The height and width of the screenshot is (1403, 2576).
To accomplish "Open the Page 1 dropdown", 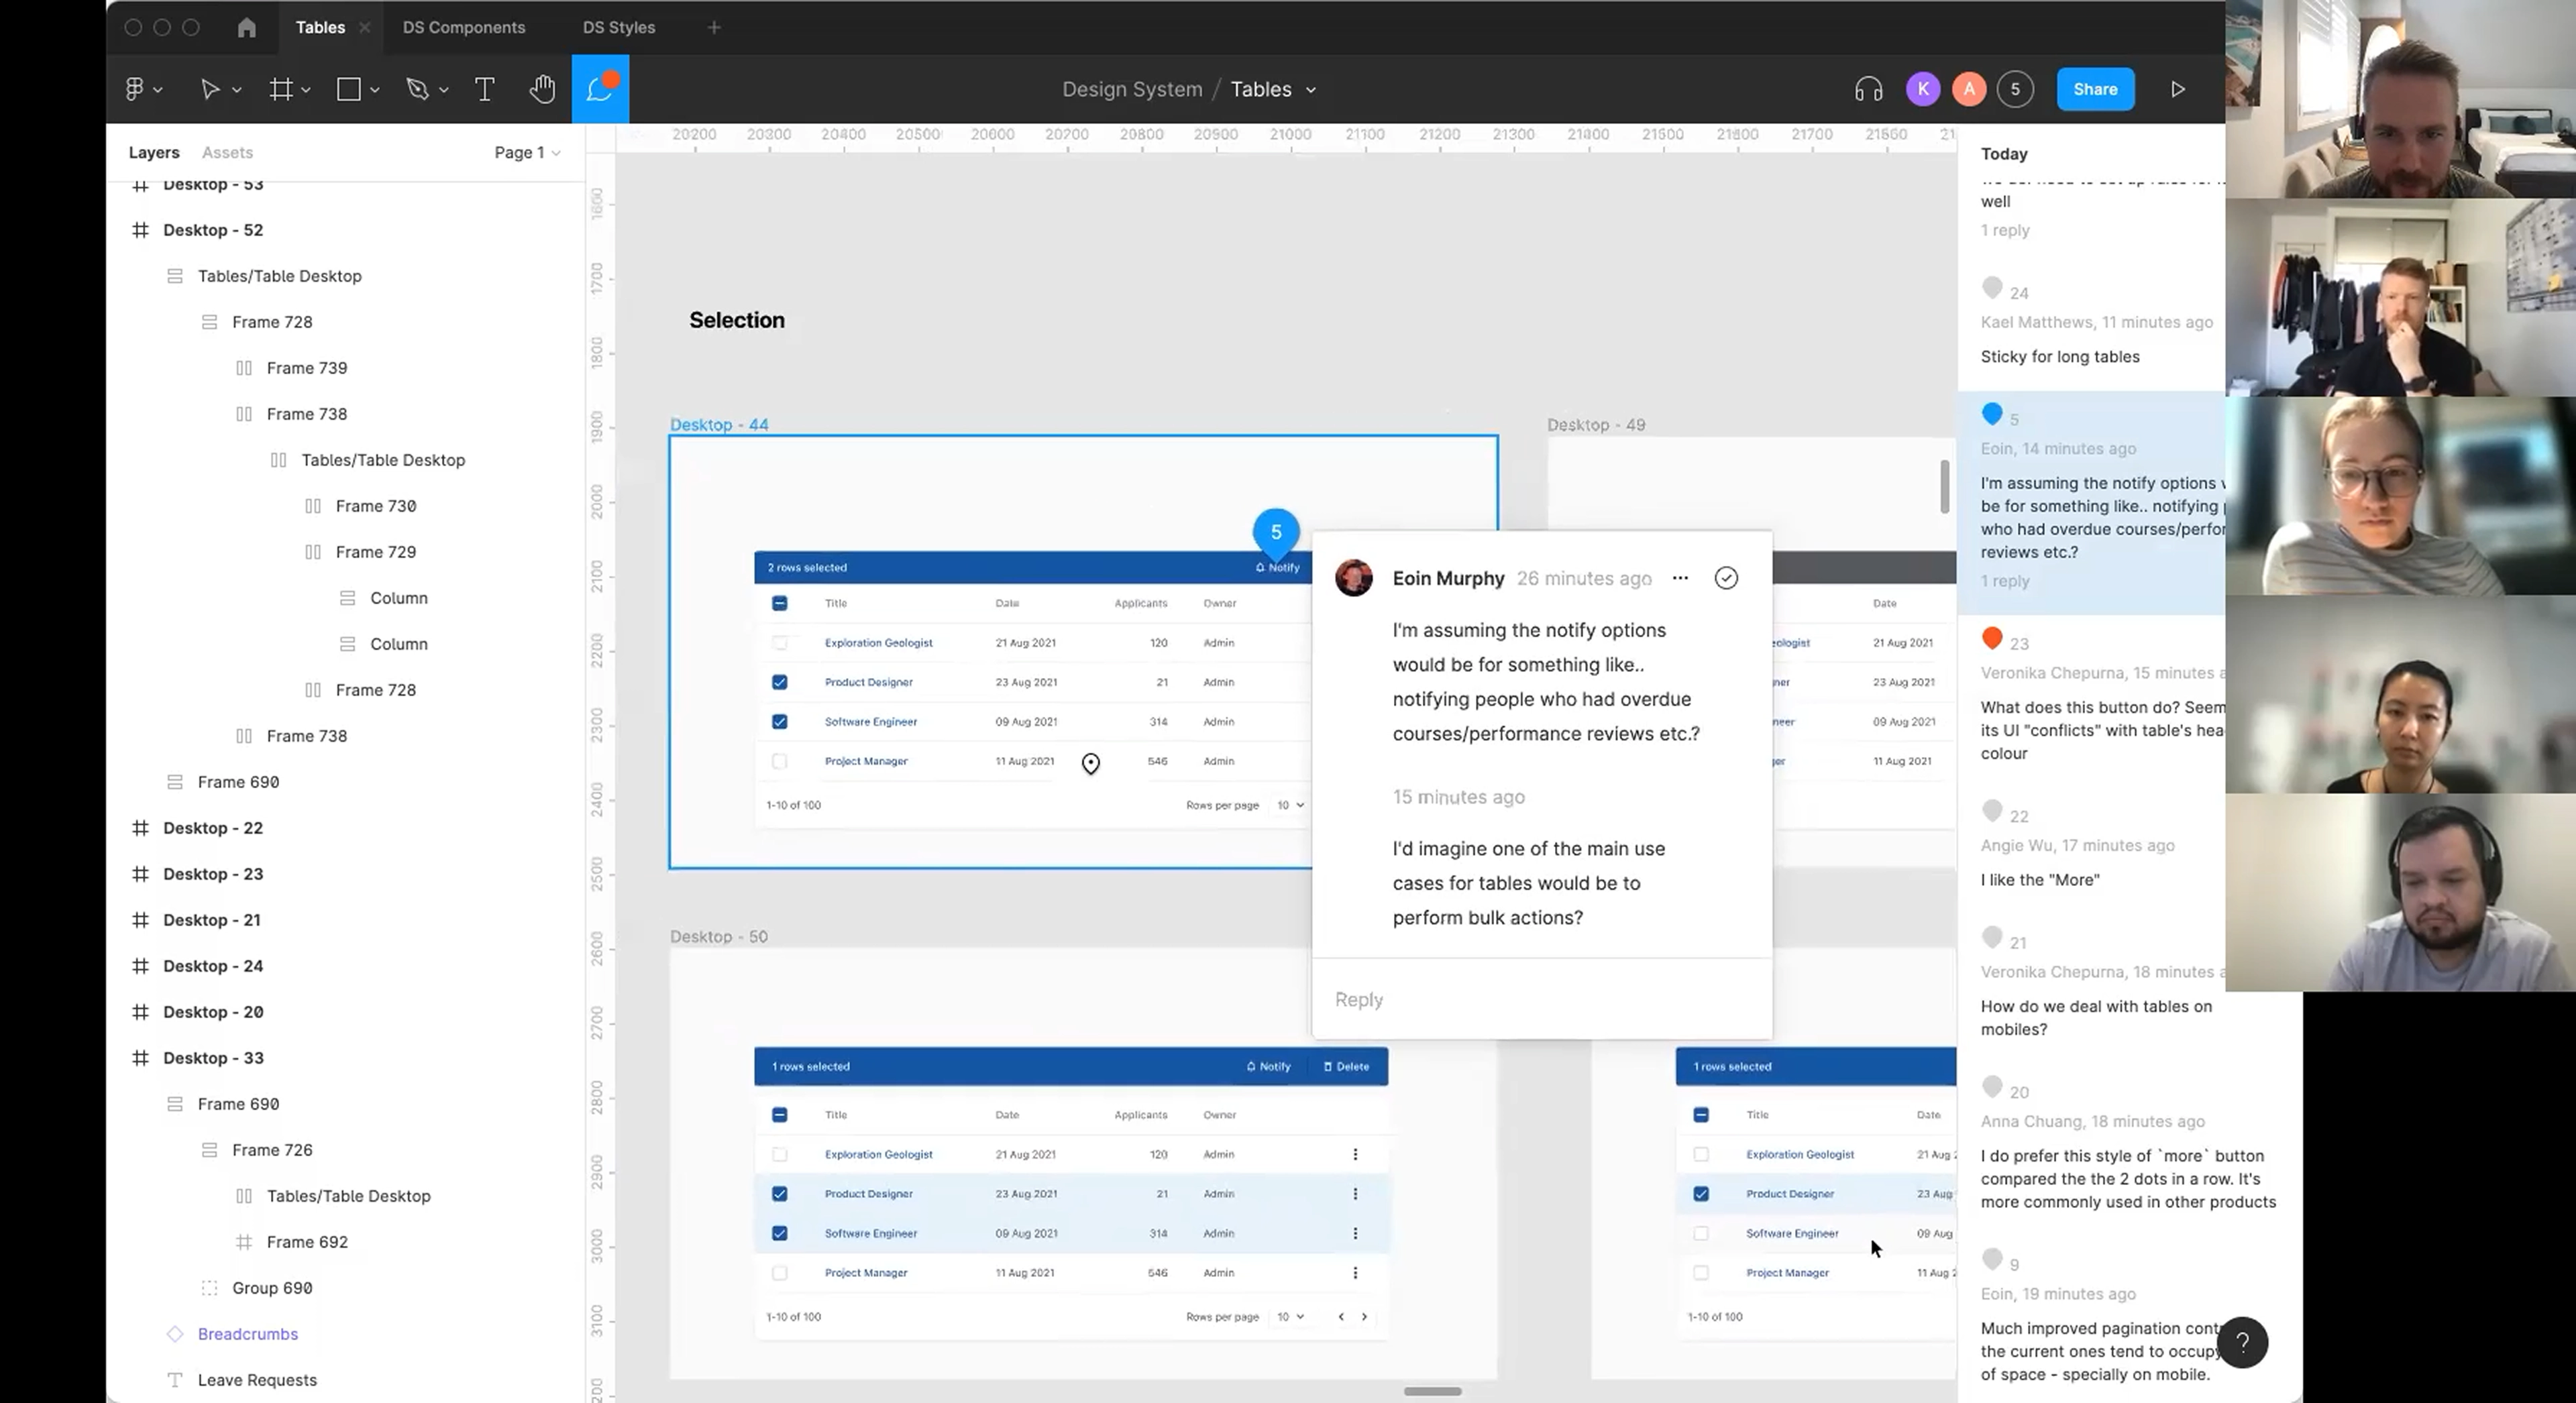I will (527, 152).
